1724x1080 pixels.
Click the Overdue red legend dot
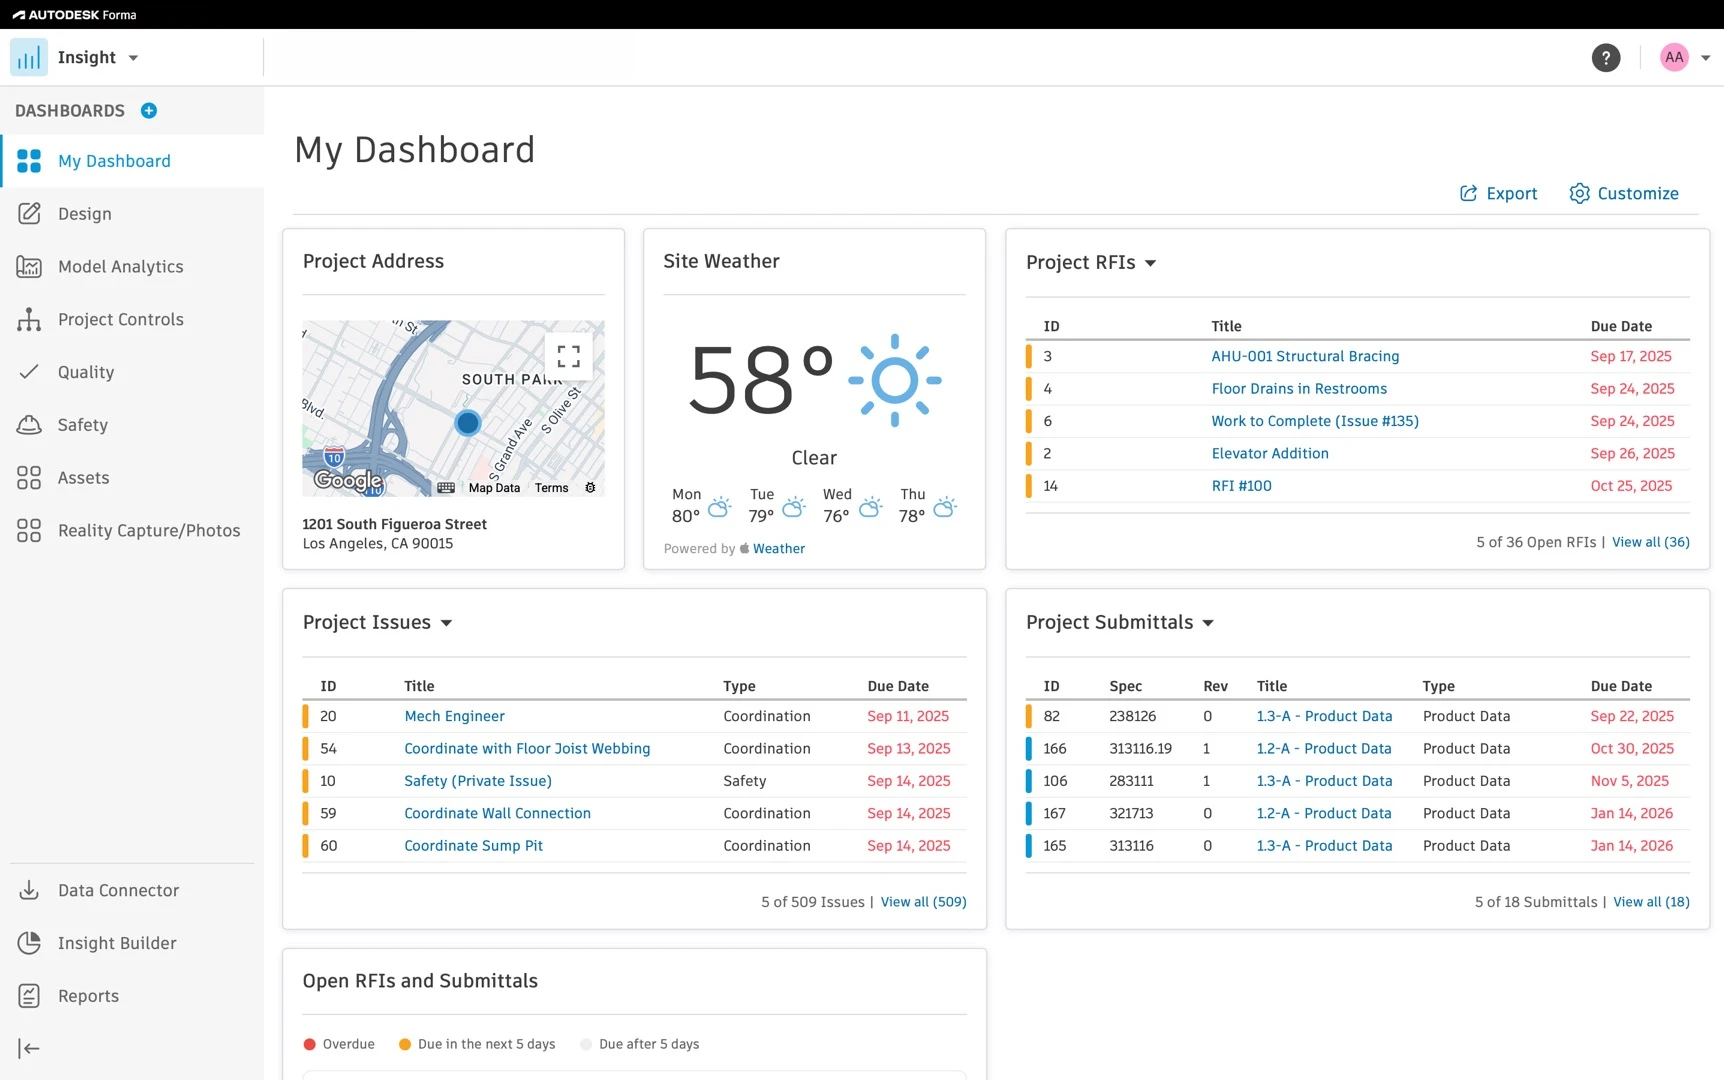[x=309, y=1044]
